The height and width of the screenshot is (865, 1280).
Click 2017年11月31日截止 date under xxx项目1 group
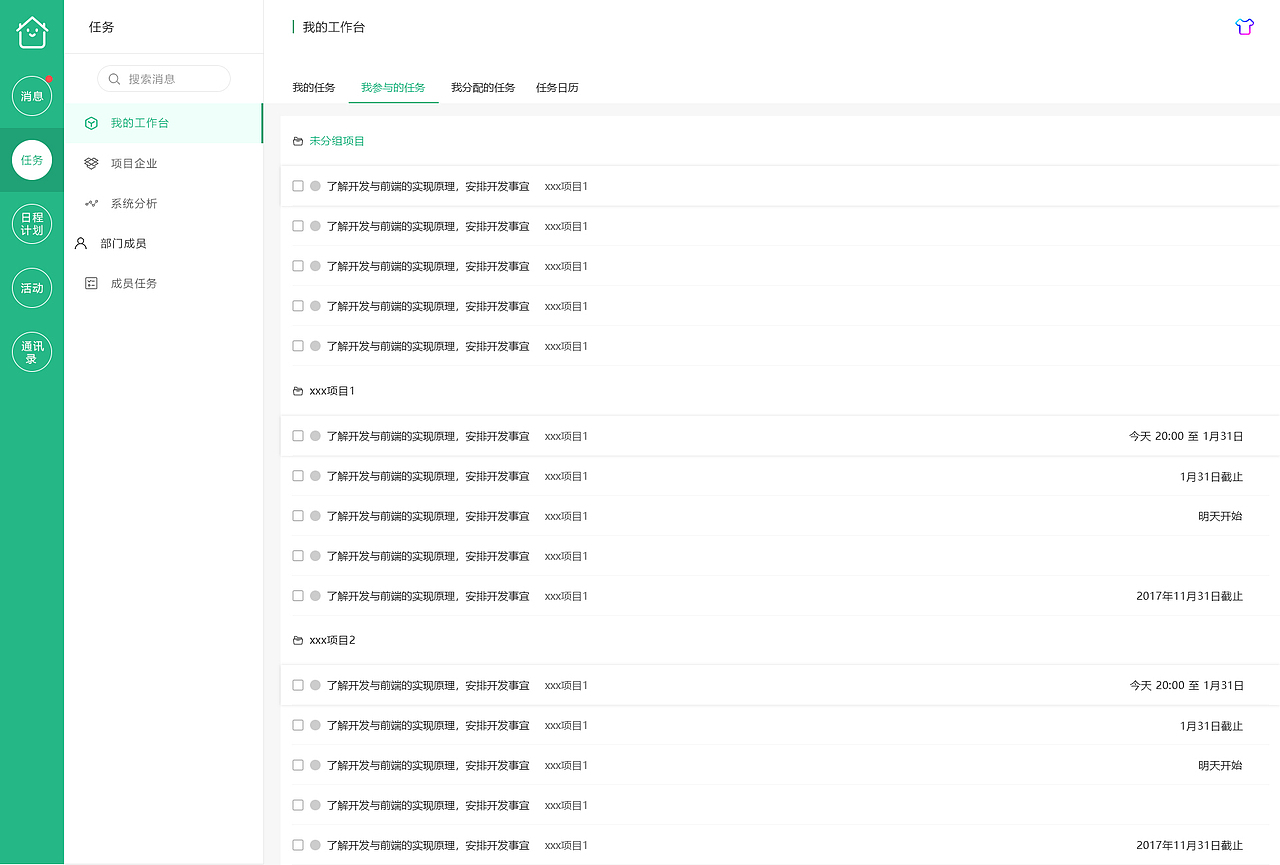pos(1189,596)
